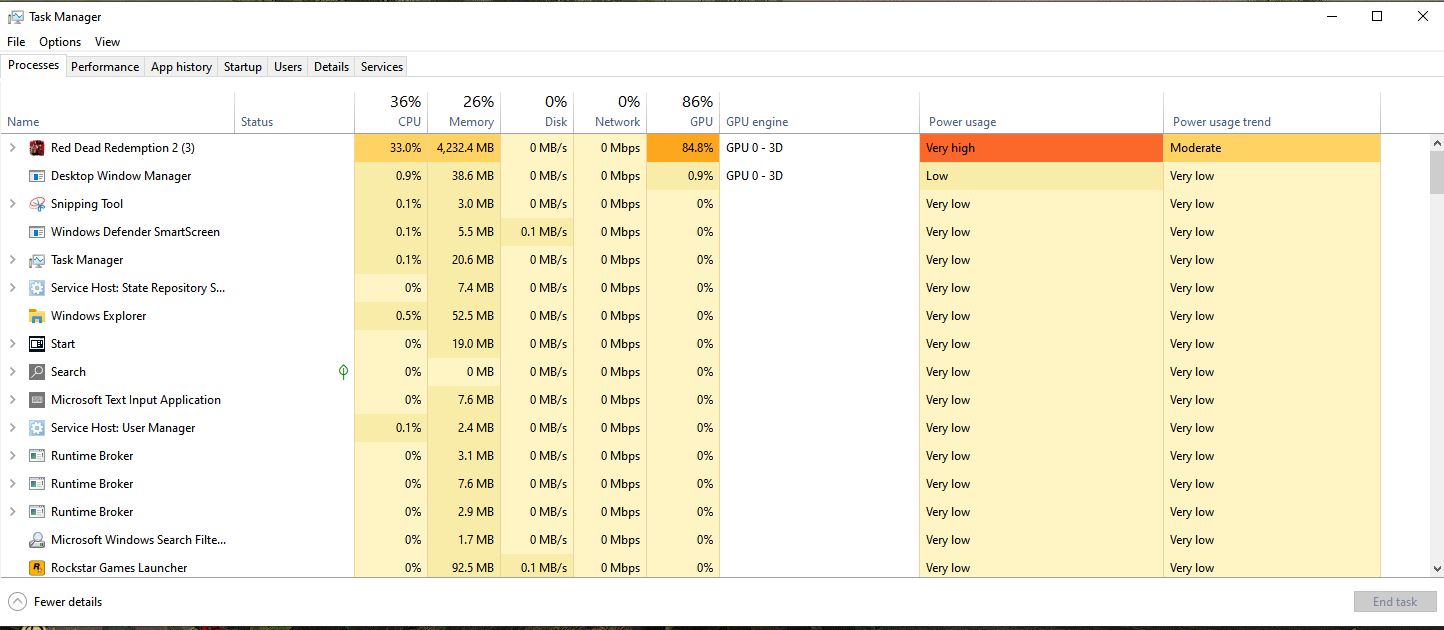Click the Start process icon
This screenshot has width=1444, height=630.
coord(37,344)
